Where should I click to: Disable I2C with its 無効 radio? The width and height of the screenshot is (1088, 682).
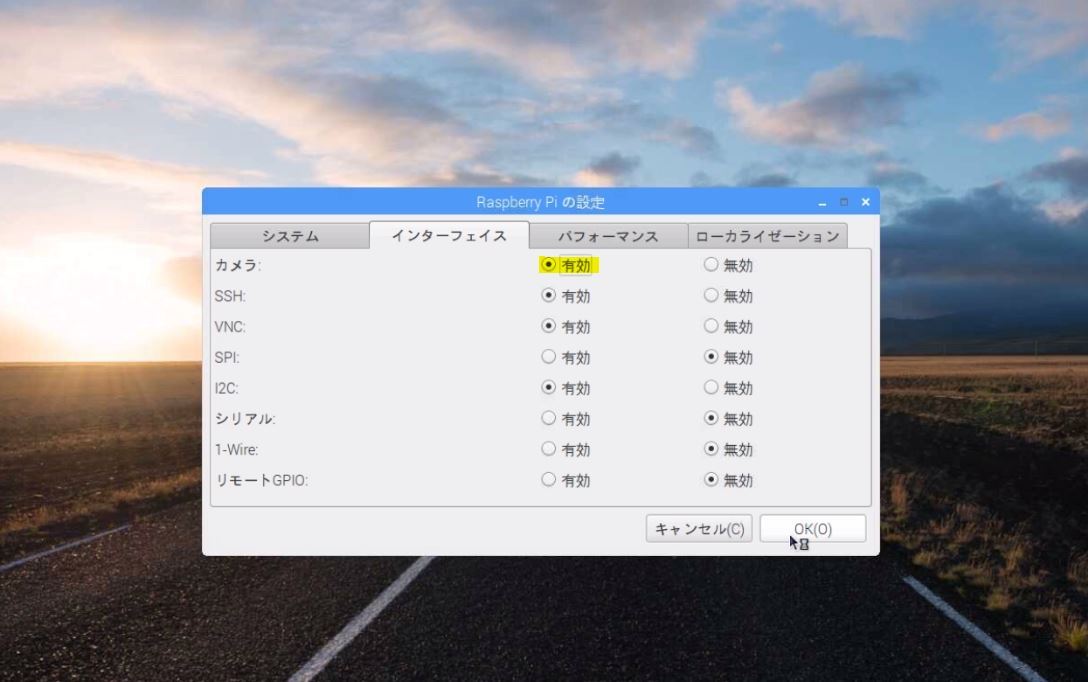pos(711,388)
